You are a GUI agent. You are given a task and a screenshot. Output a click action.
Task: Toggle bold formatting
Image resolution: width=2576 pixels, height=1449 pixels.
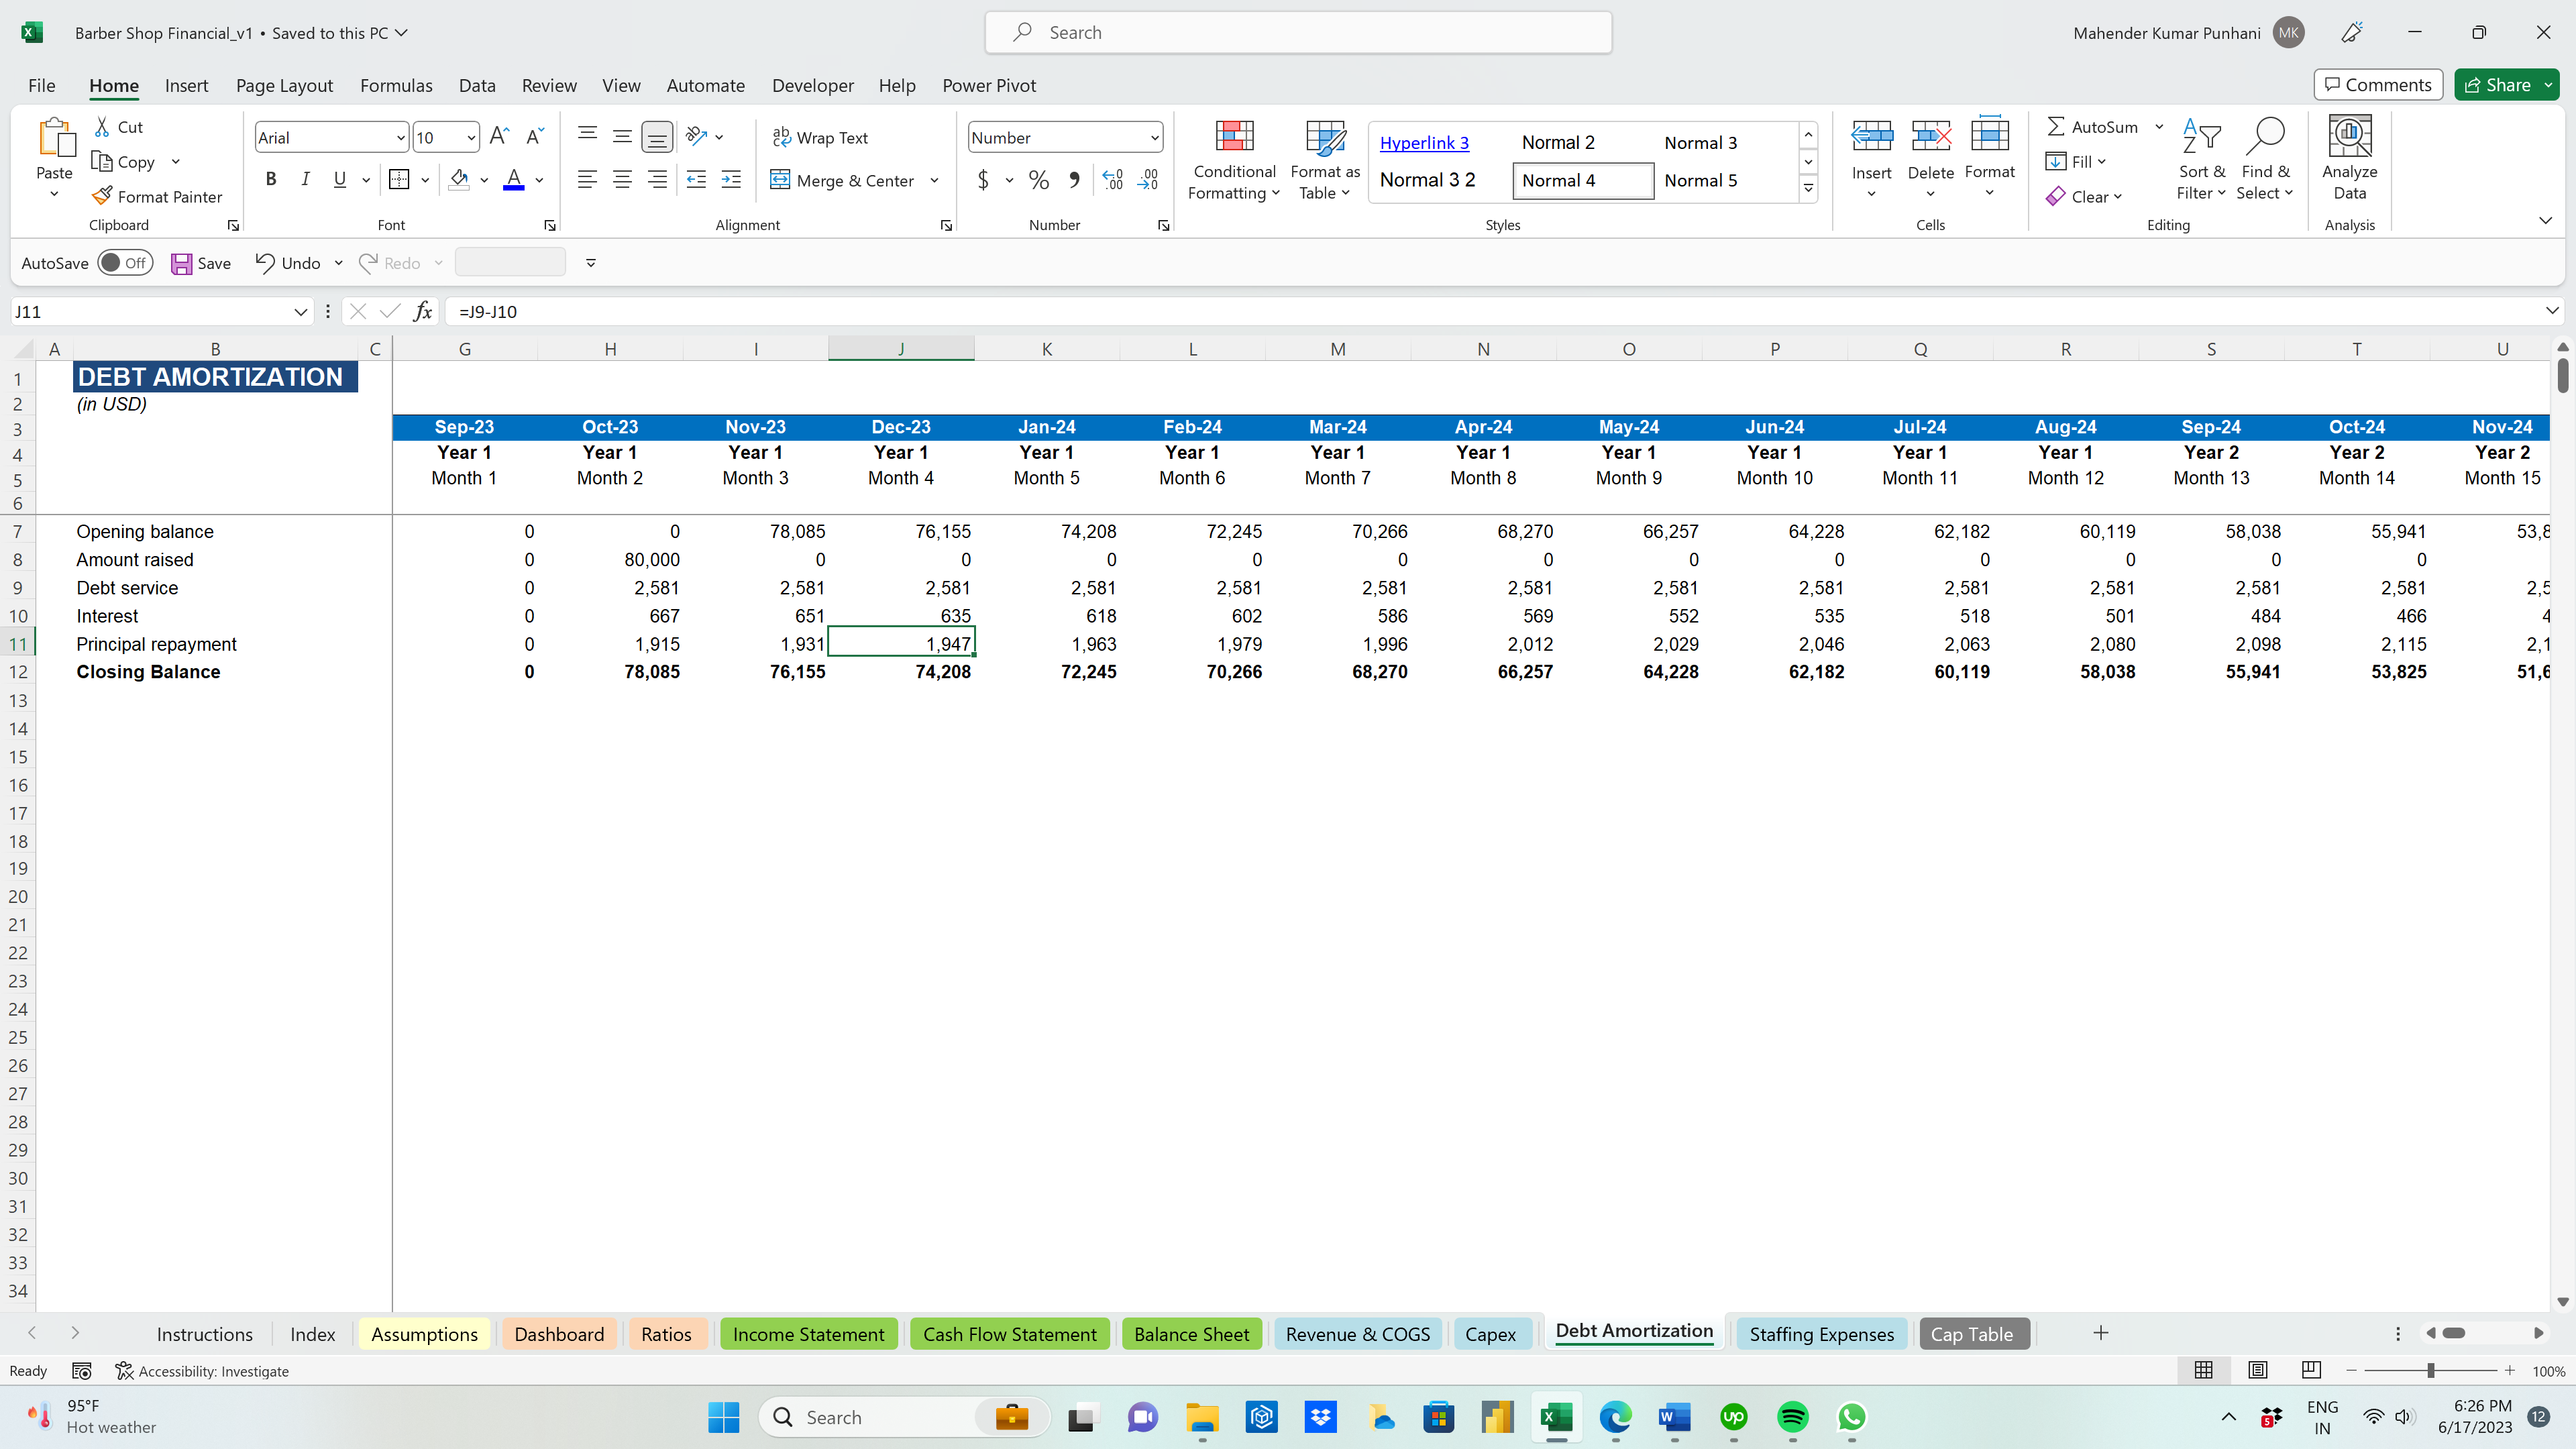click(271, 180)
